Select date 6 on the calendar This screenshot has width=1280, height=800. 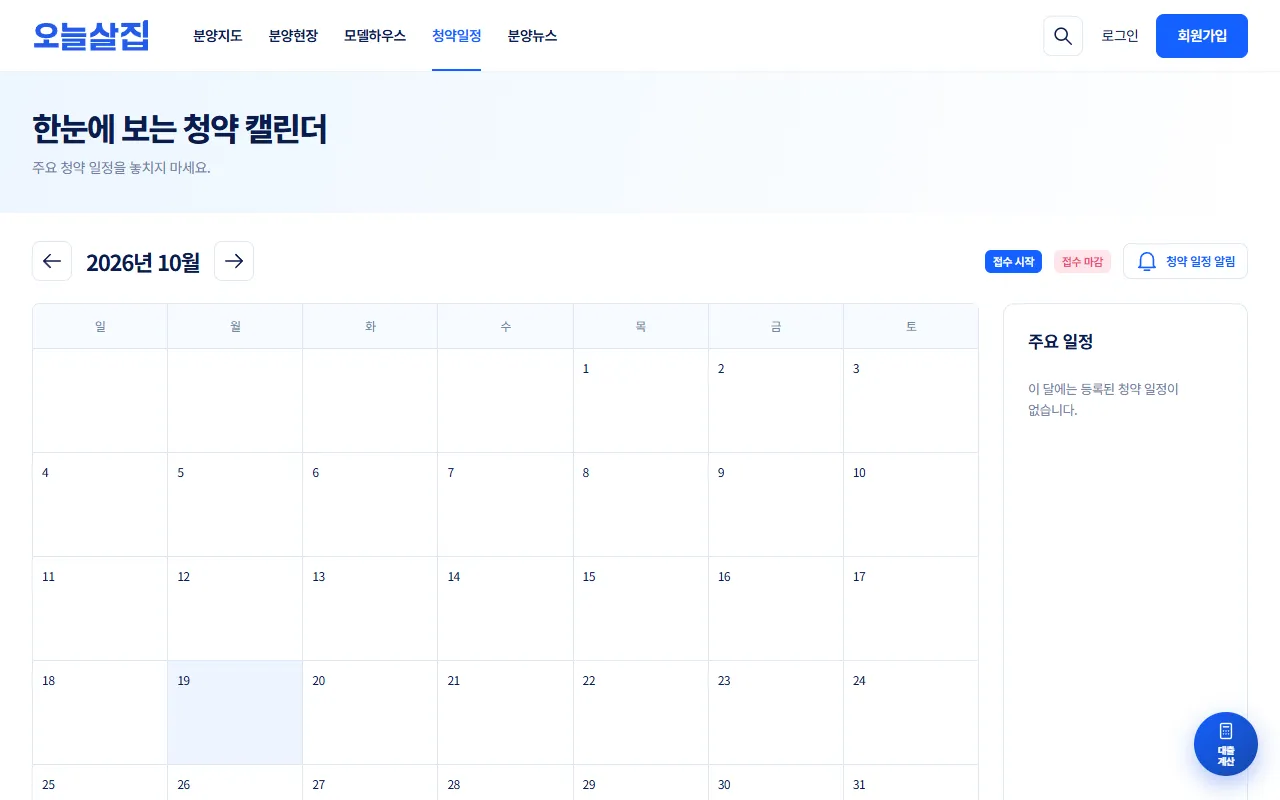click(x=370, y=504)
